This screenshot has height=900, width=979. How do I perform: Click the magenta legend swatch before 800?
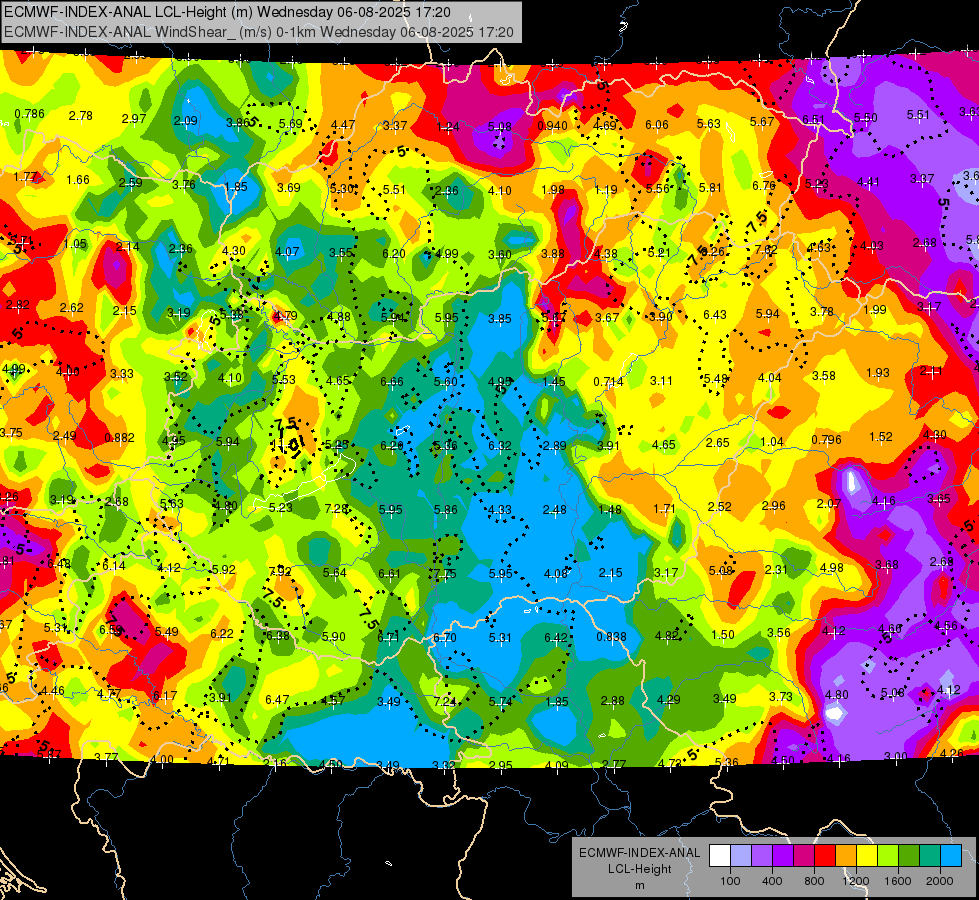click(x=804, y=856)
